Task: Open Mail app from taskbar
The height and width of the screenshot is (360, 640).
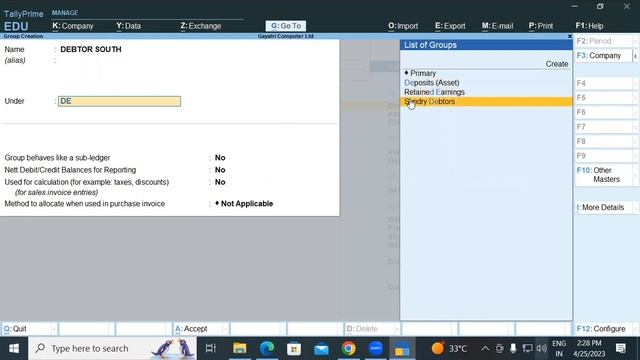Action: [x=321, y=348]
